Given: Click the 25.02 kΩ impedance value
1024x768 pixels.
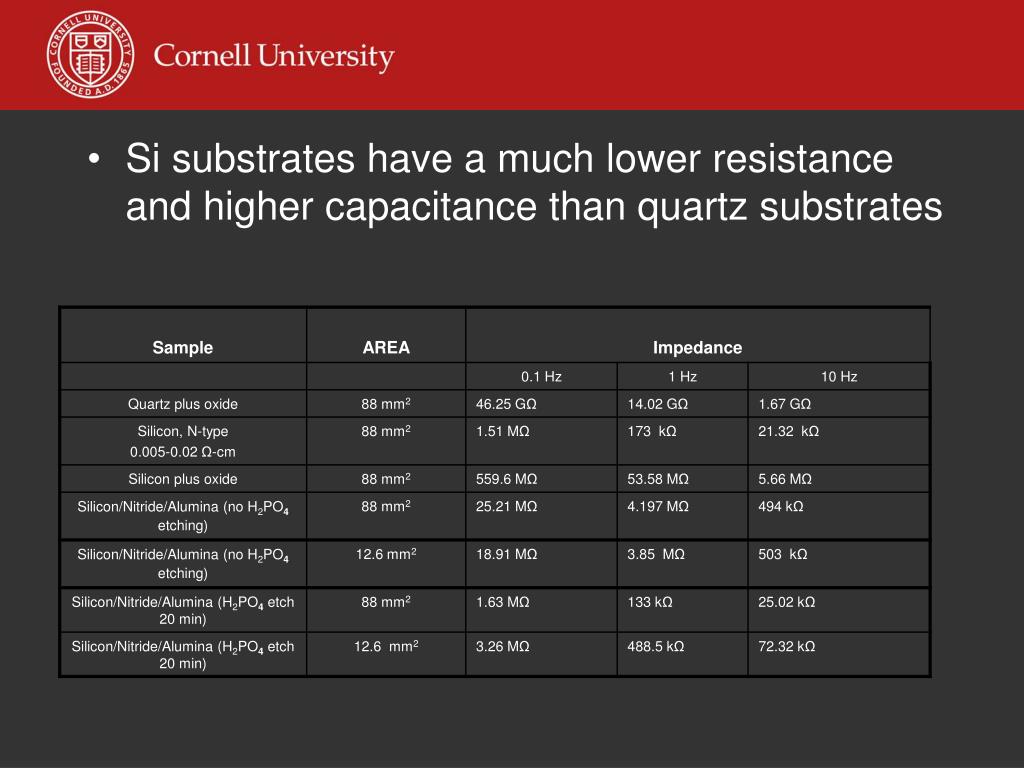Looking at the screenshot, I should coord(786,602).
